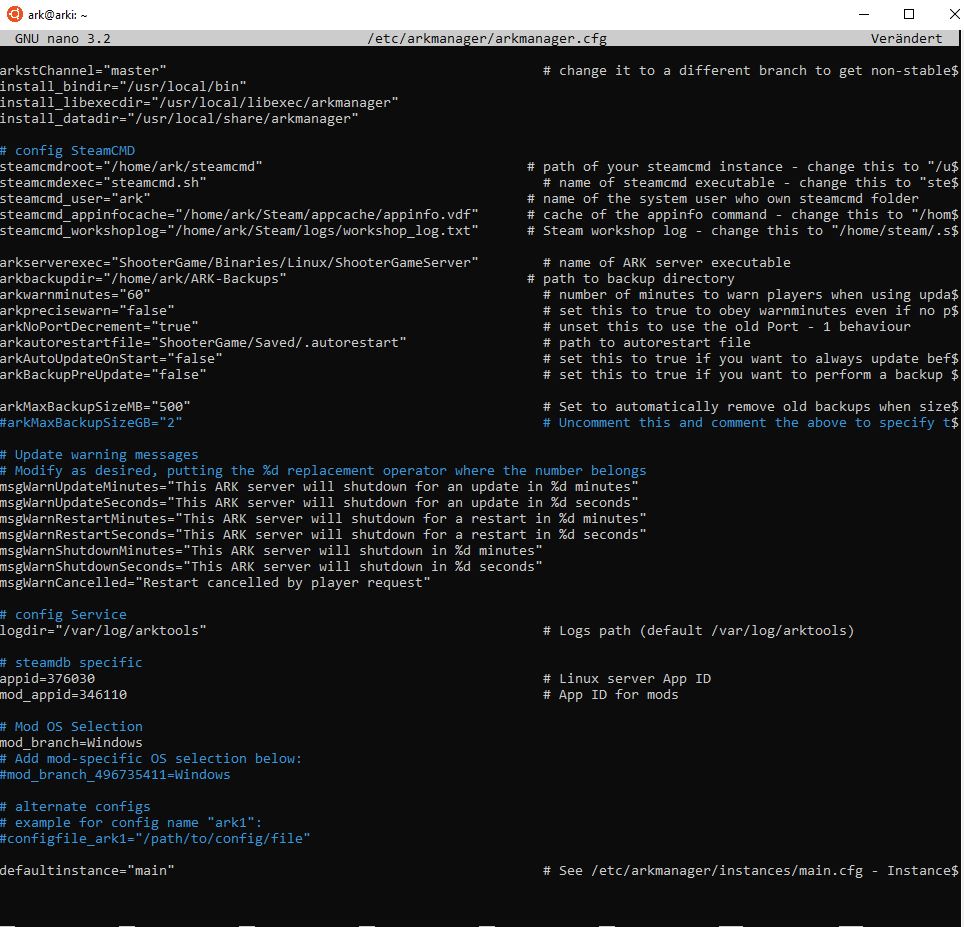This screenshot has height=927, width=964.
Task: Click the arkAutoUpdateOnStart="false" line
Action: pyautogui.click(x=111, y=358)
